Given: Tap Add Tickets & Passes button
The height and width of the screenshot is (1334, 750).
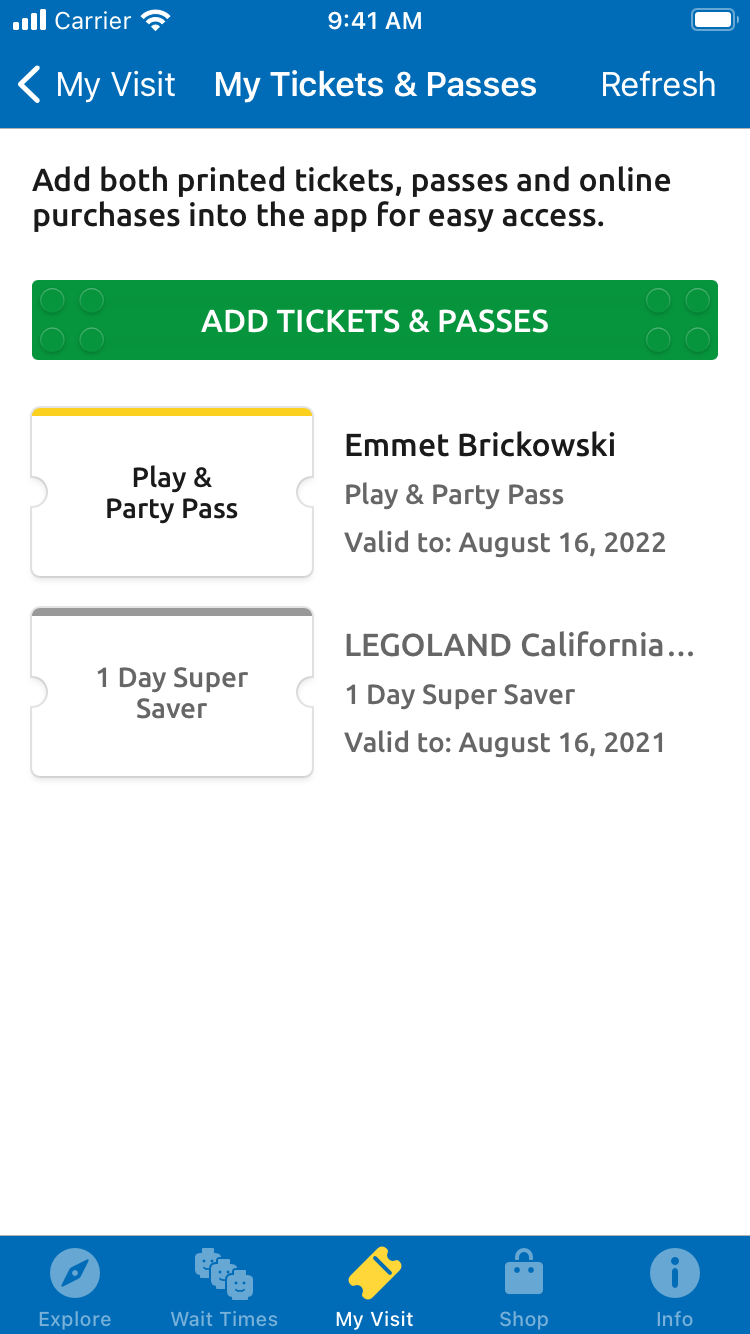Looking at the screenshot, I should pyautogui.click(x=375, y=320).
